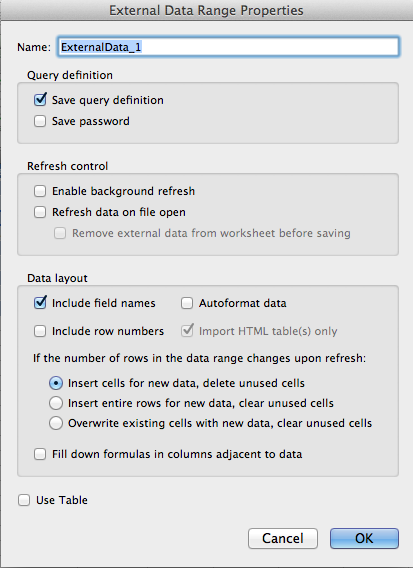Click the Cancel button
Screen dimensions: 413x568
point(283,538)
